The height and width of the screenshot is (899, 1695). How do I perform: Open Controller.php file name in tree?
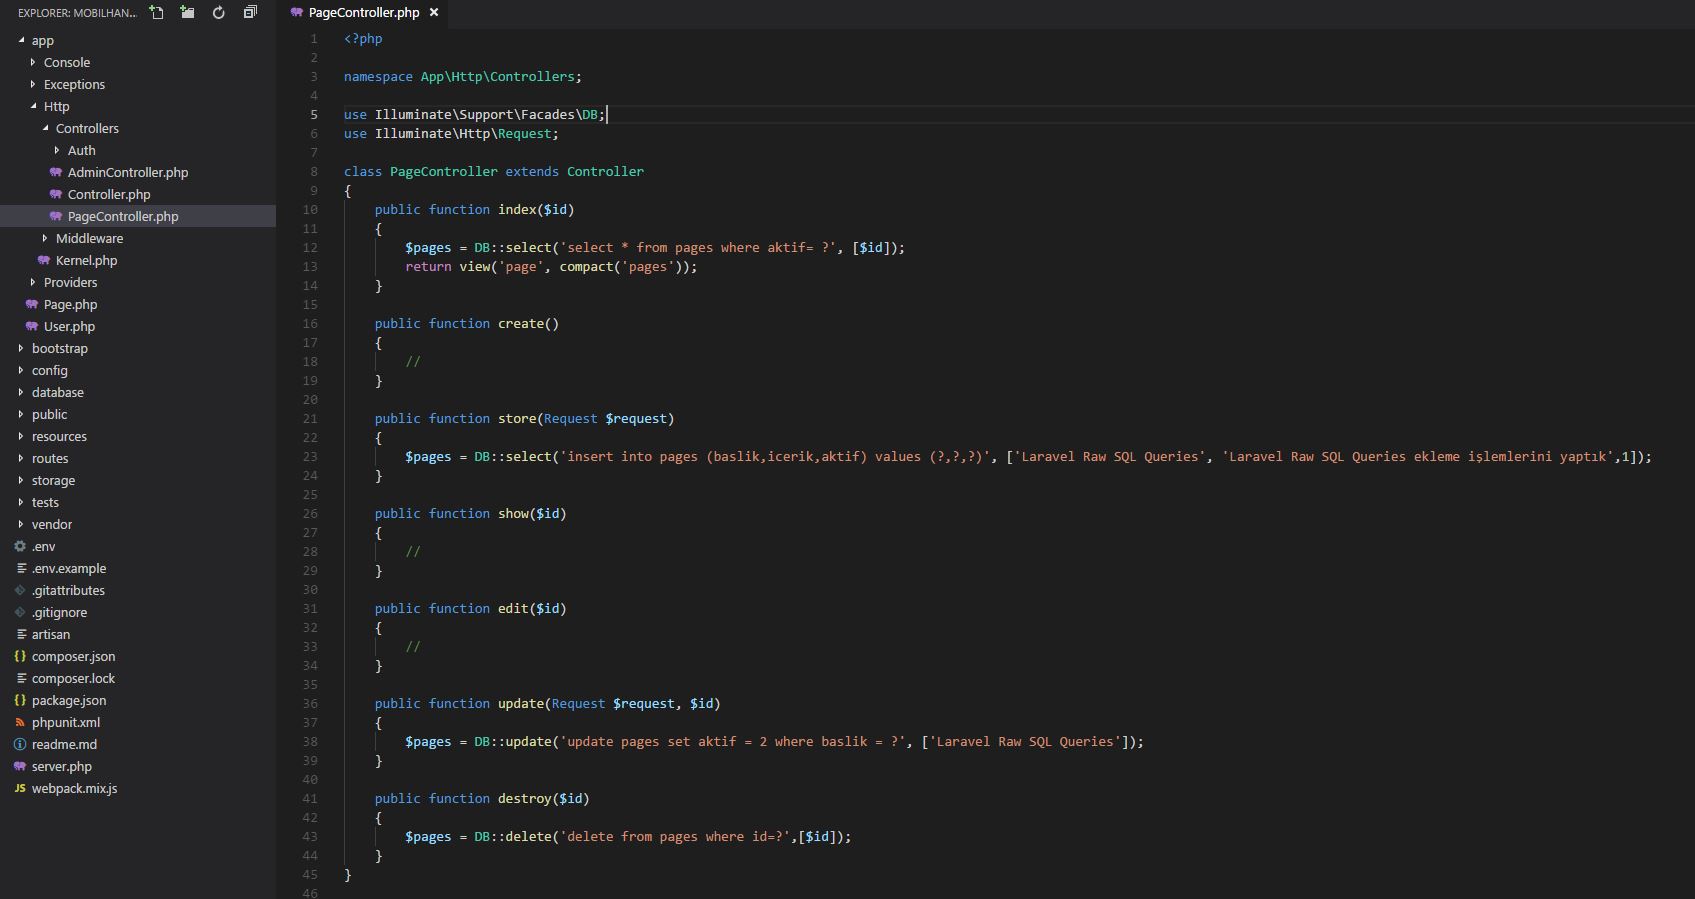109,194
